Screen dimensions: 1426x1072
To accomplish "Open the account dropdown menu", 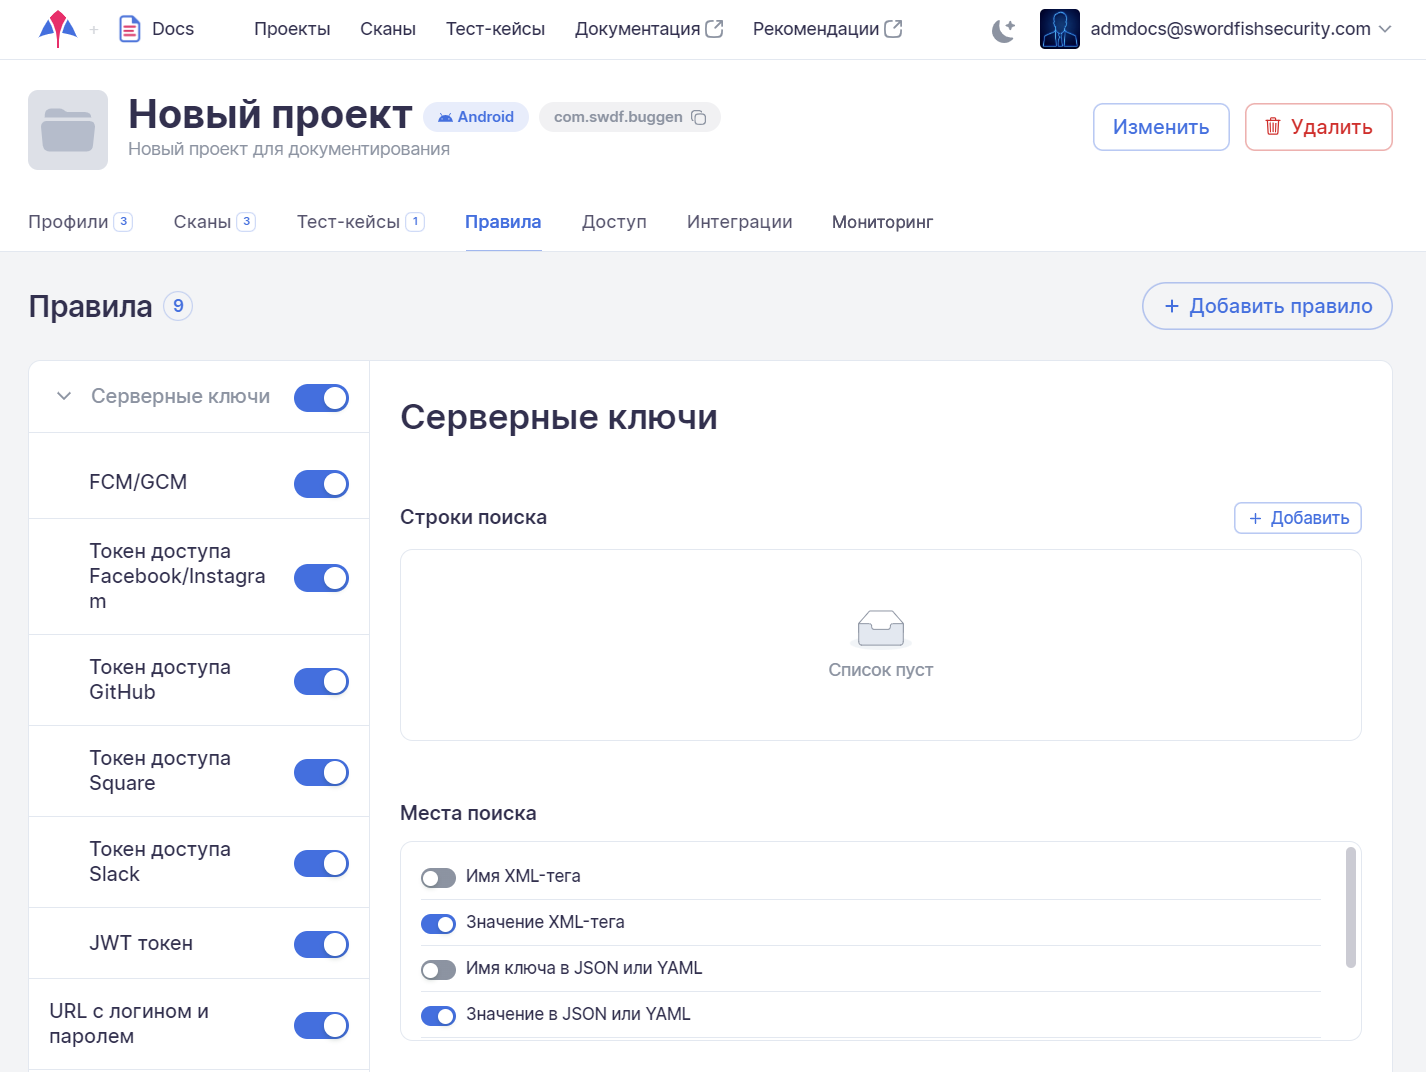I will (x=1385, y=29).
